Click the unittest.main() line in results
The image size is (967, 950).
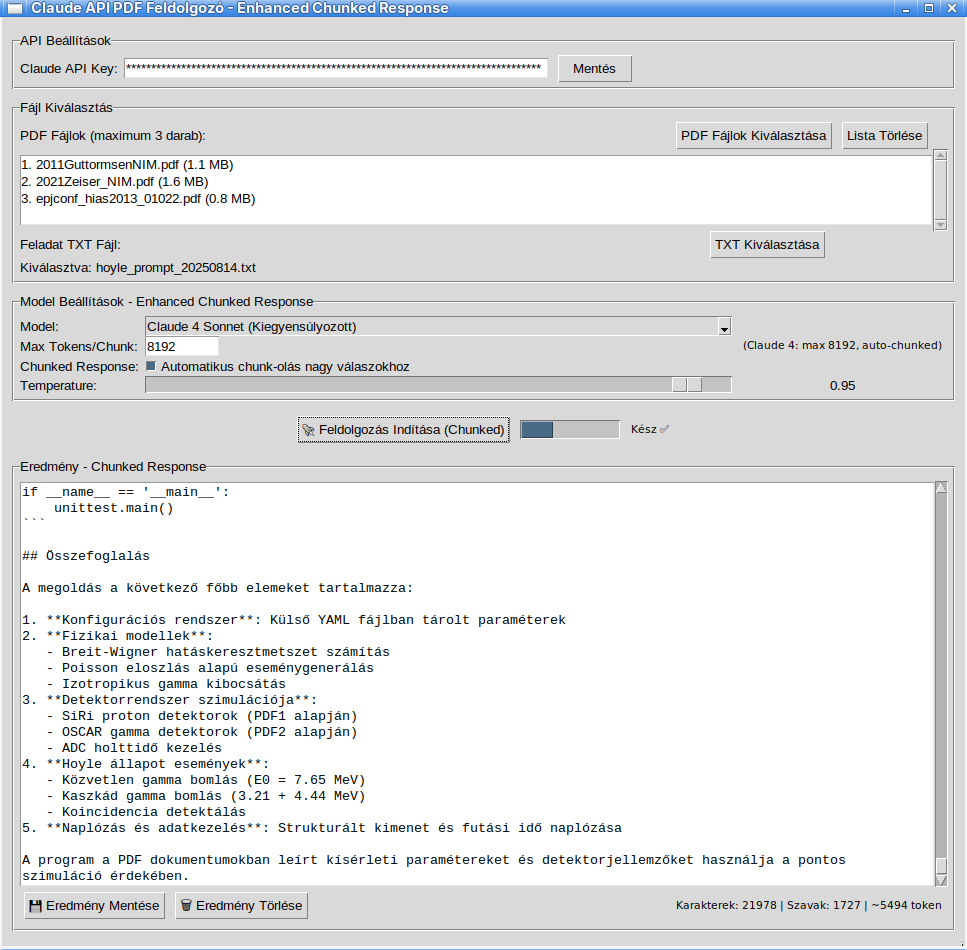tap(113, 508)
